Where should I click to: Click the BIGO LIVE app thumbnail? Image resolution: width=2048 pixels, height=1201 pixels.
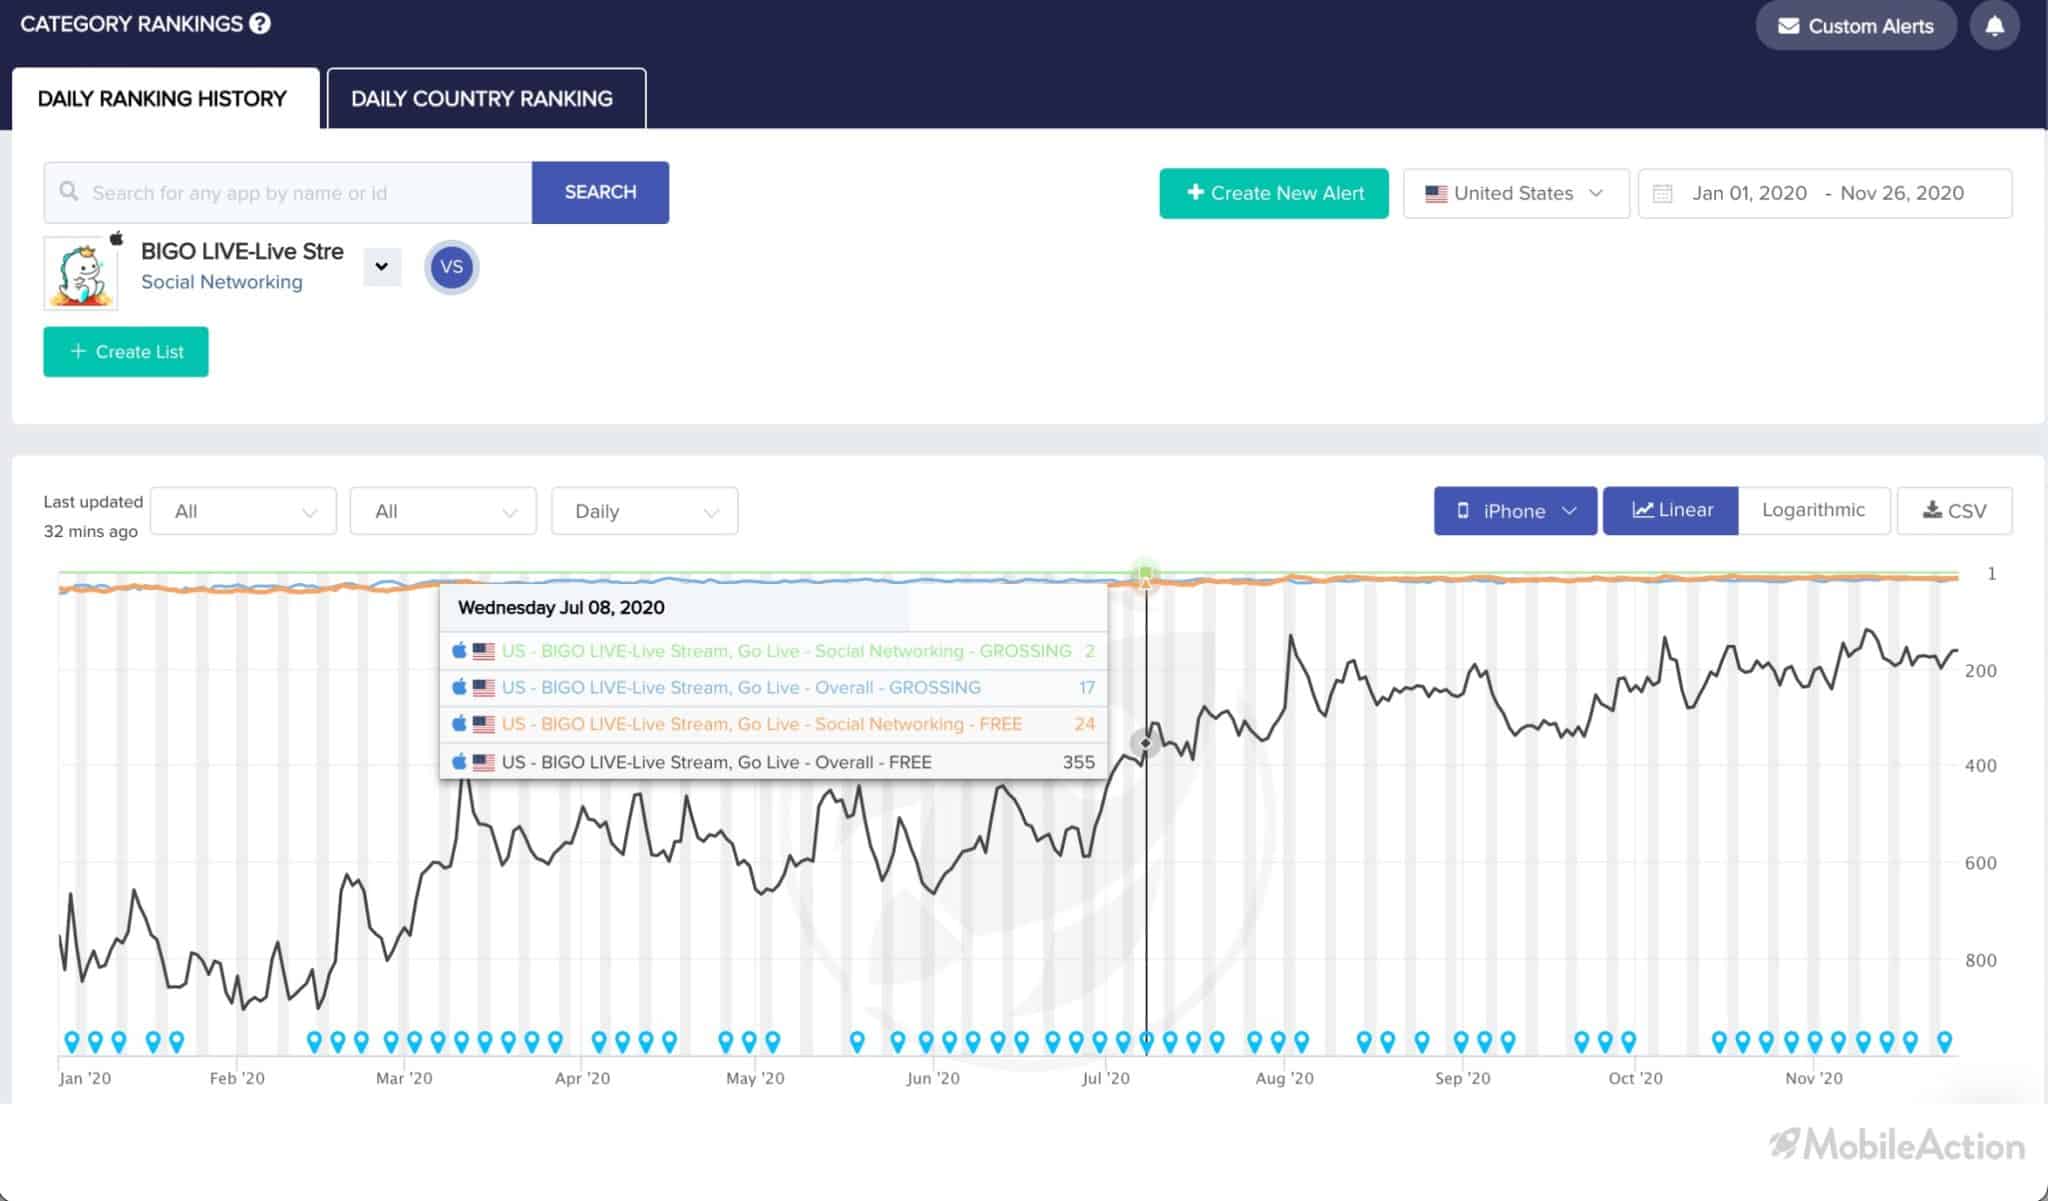click(81, 273)
